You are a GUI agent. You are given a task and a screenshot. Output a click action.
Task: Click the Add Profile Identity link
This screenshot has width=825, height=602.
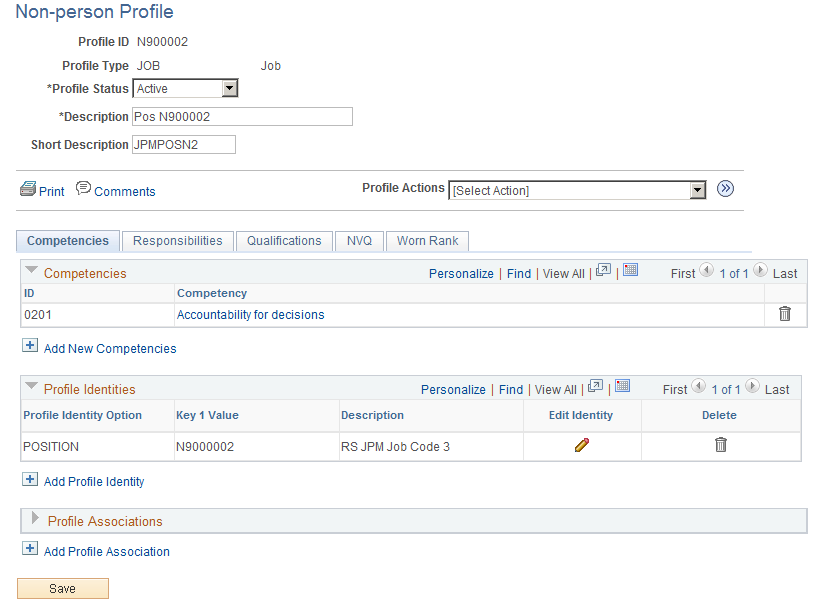click(x=94, y=482)
